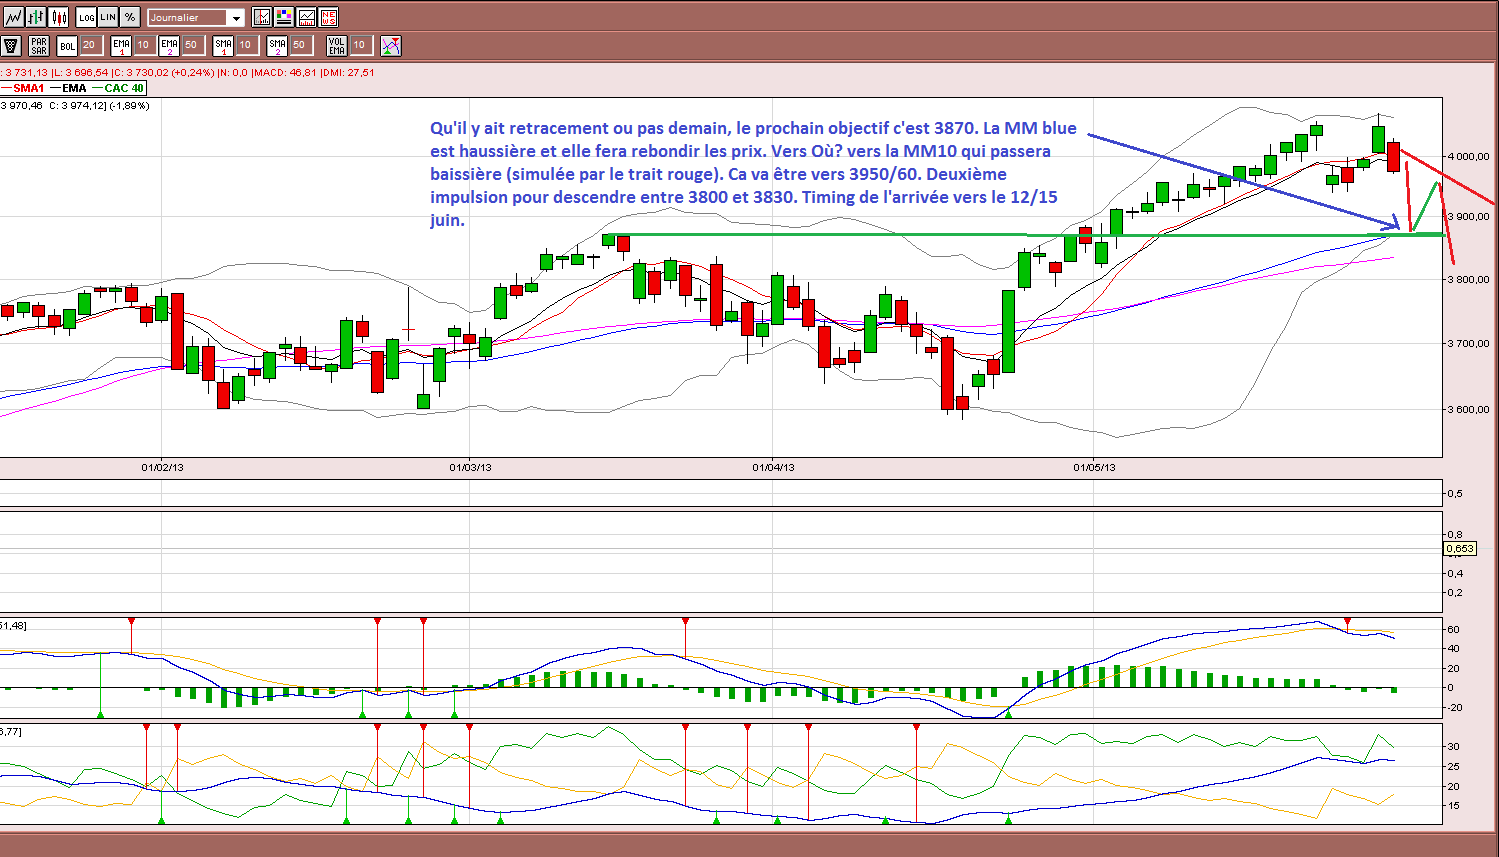Toggle the EMA 1 indicator
1499x857 pixels.
coord(121,46)
